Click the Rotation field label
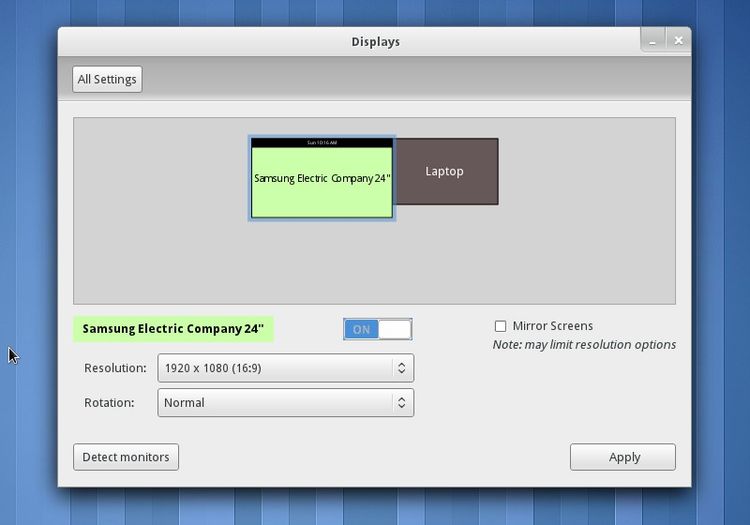This screenshot has height=525, width=750. 109,402
